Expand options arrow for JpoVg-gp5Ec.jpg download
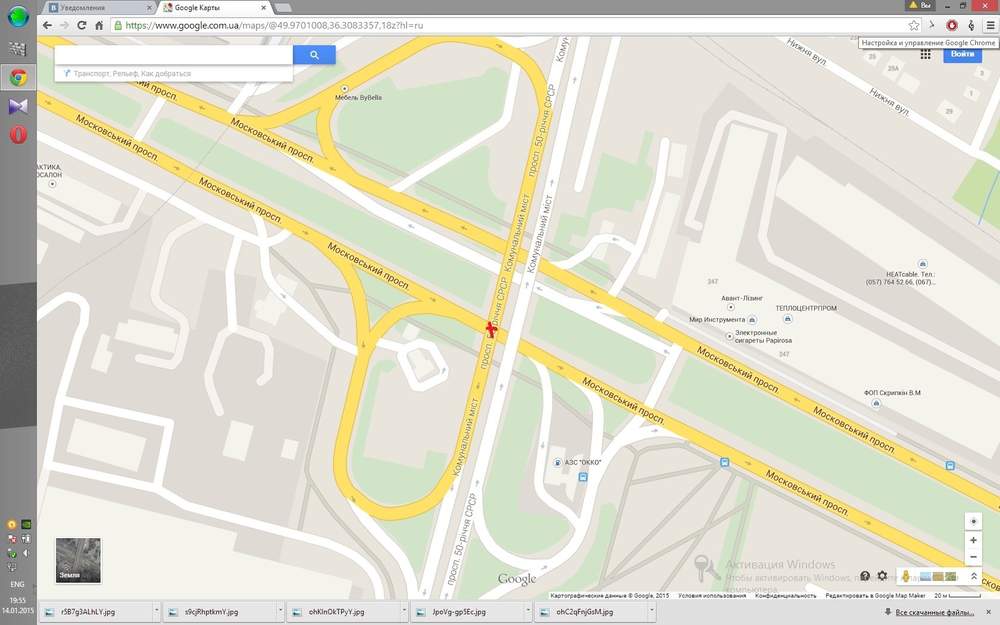 pos(527,612)
